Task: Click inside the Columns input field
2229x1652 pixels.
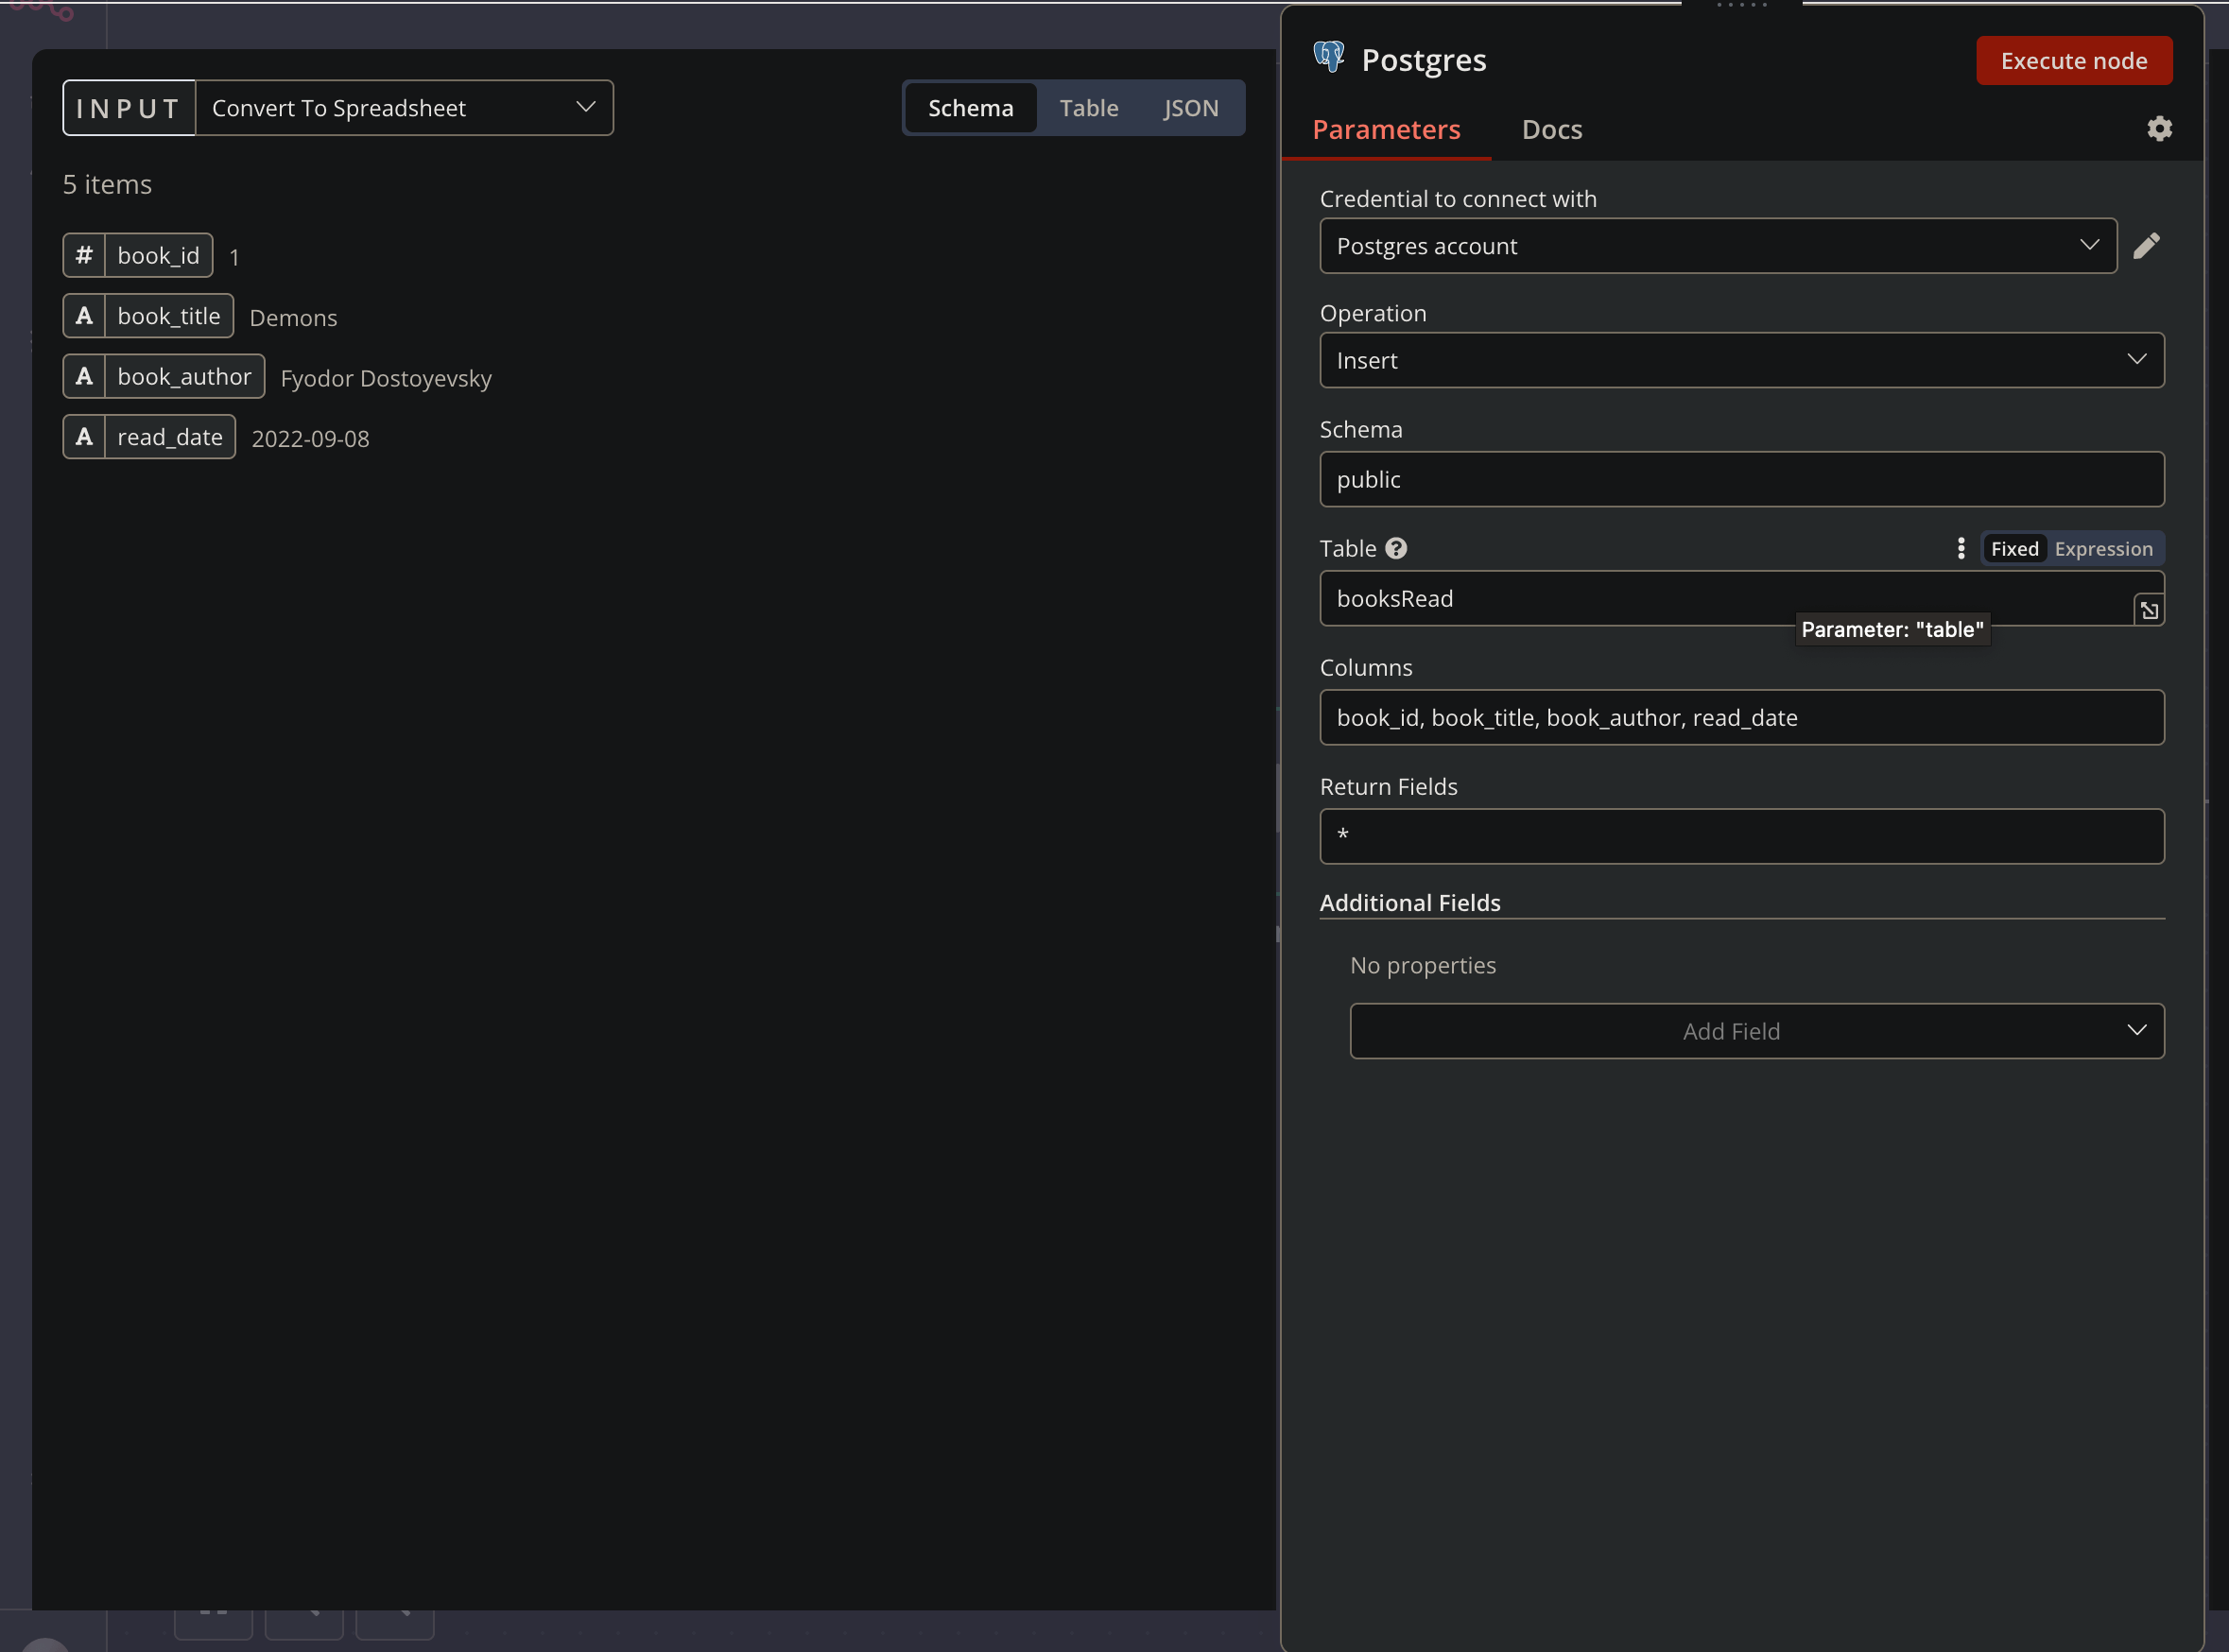Action: 1741,717
